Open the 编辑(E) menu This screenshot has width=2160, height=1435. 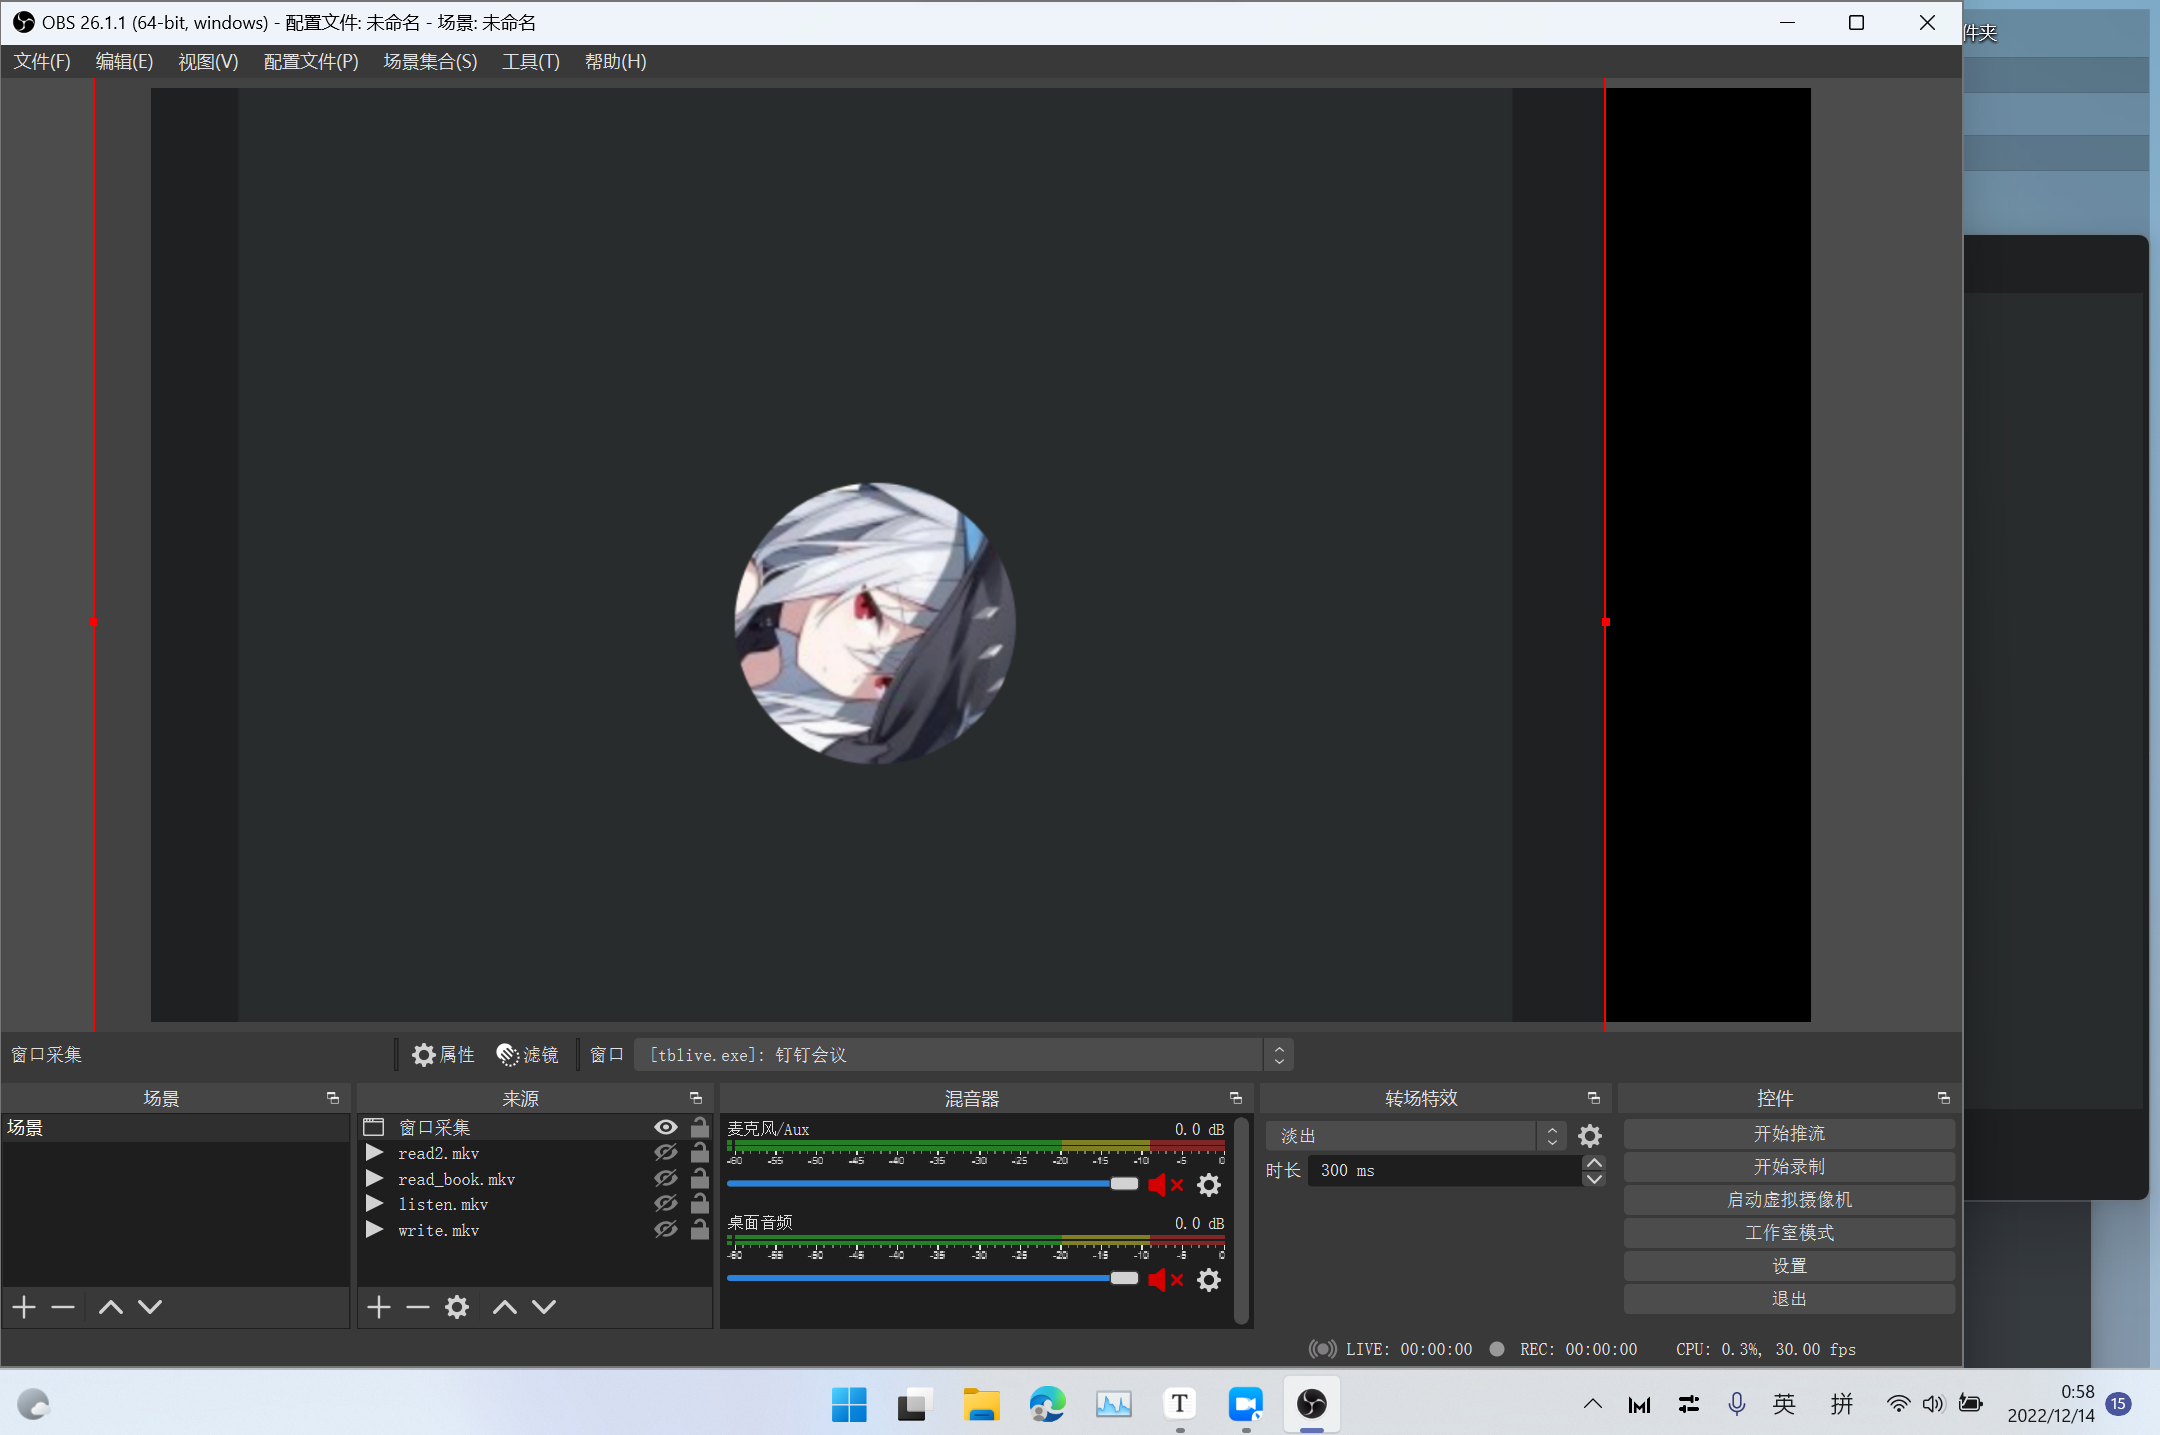124,62
